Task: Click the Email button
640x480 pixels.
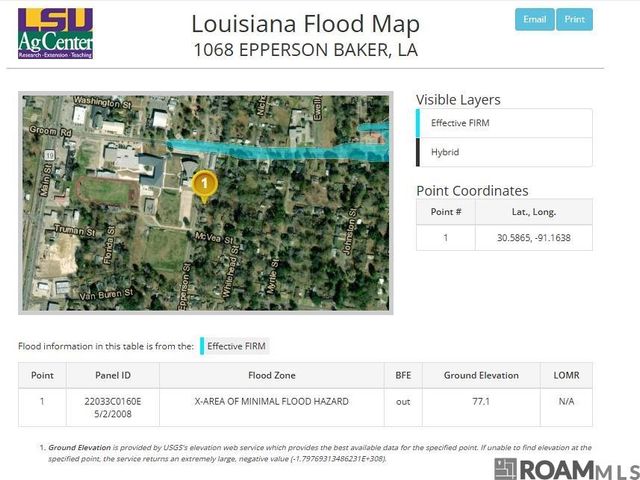Action: (x=534, y=20)
